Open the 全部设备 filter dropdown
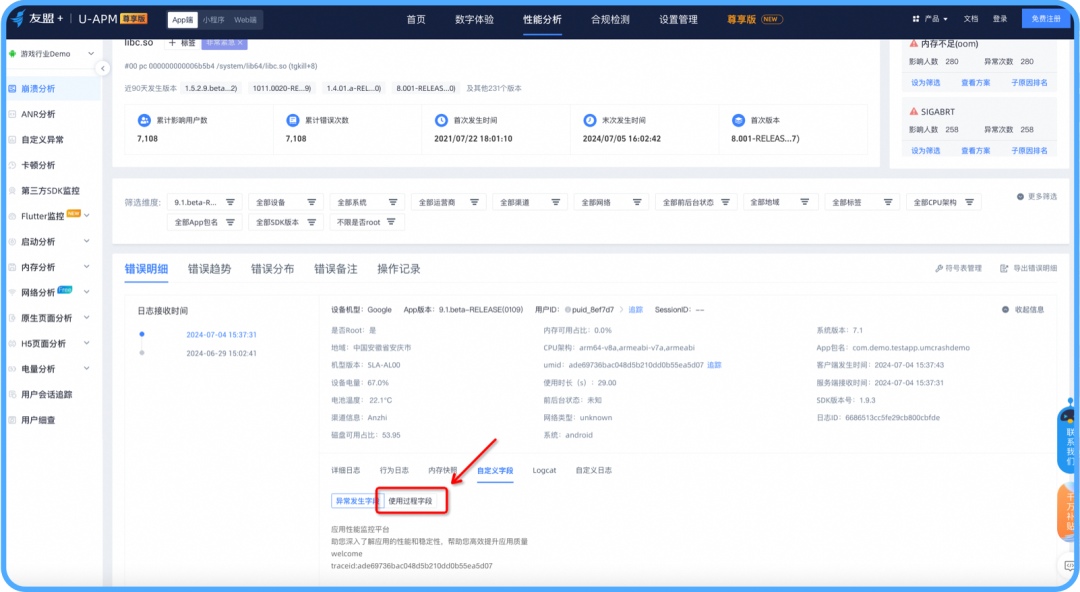This screenshot has width=1080, height=592. (286, 203)
